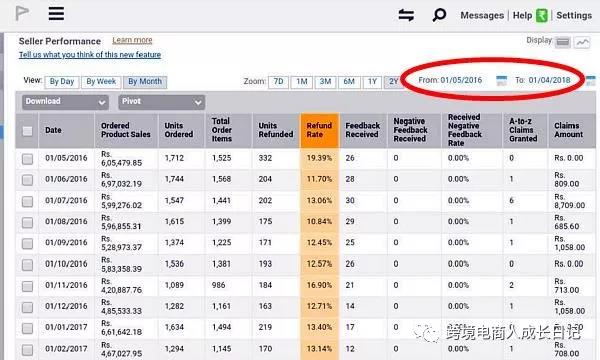Set zoom to 1M
The width and height of the screenshot is (600, 360).
point(302,81)
